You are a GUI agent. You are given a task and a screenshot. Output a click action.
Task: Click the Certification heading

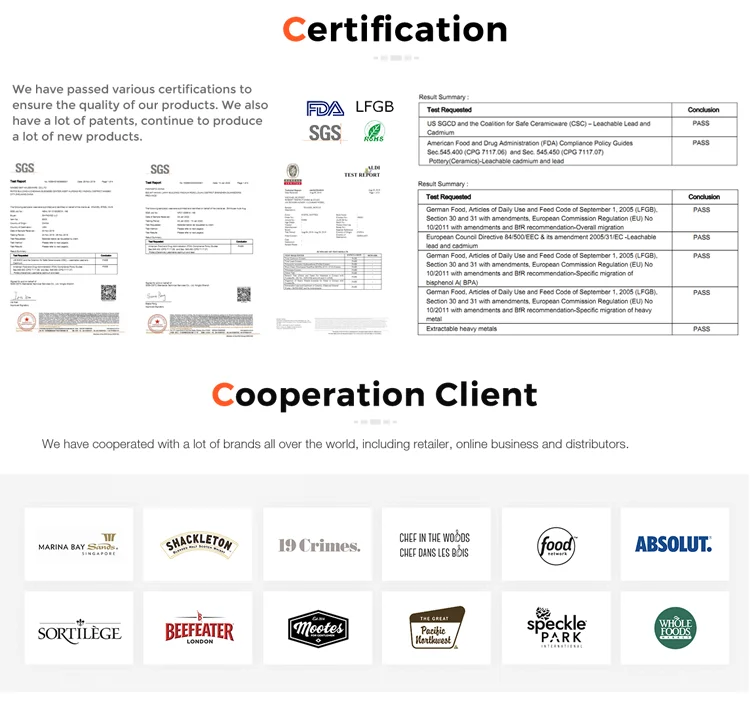click(395, 29)
